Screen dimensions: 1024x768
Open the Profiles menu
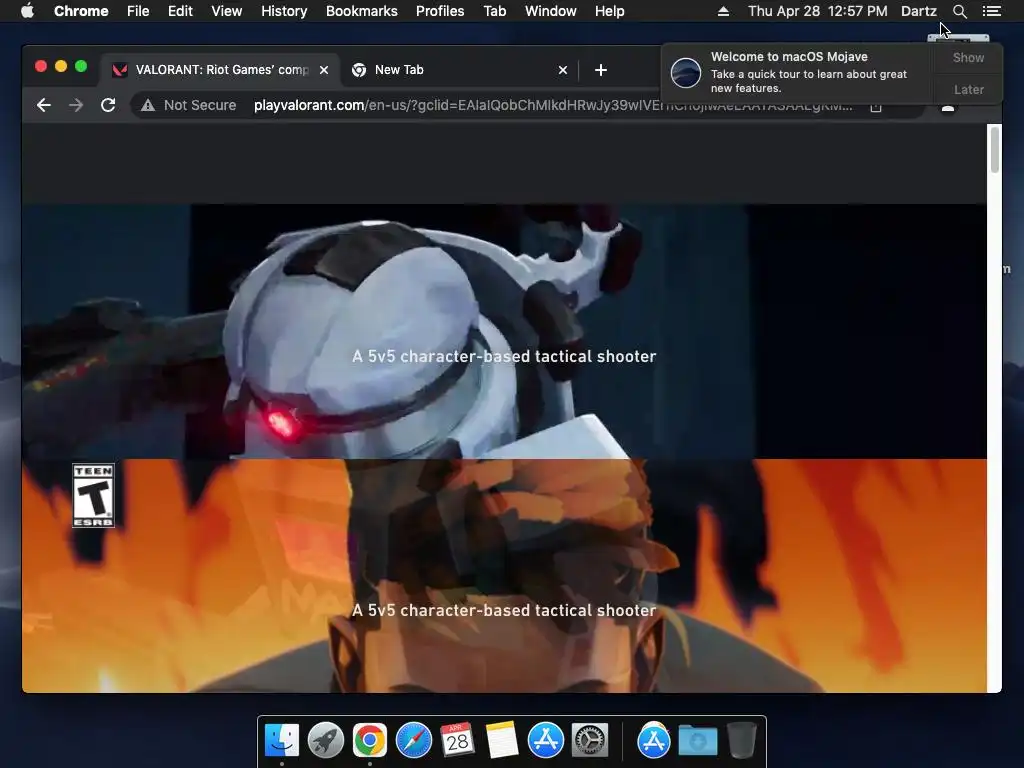440,11
